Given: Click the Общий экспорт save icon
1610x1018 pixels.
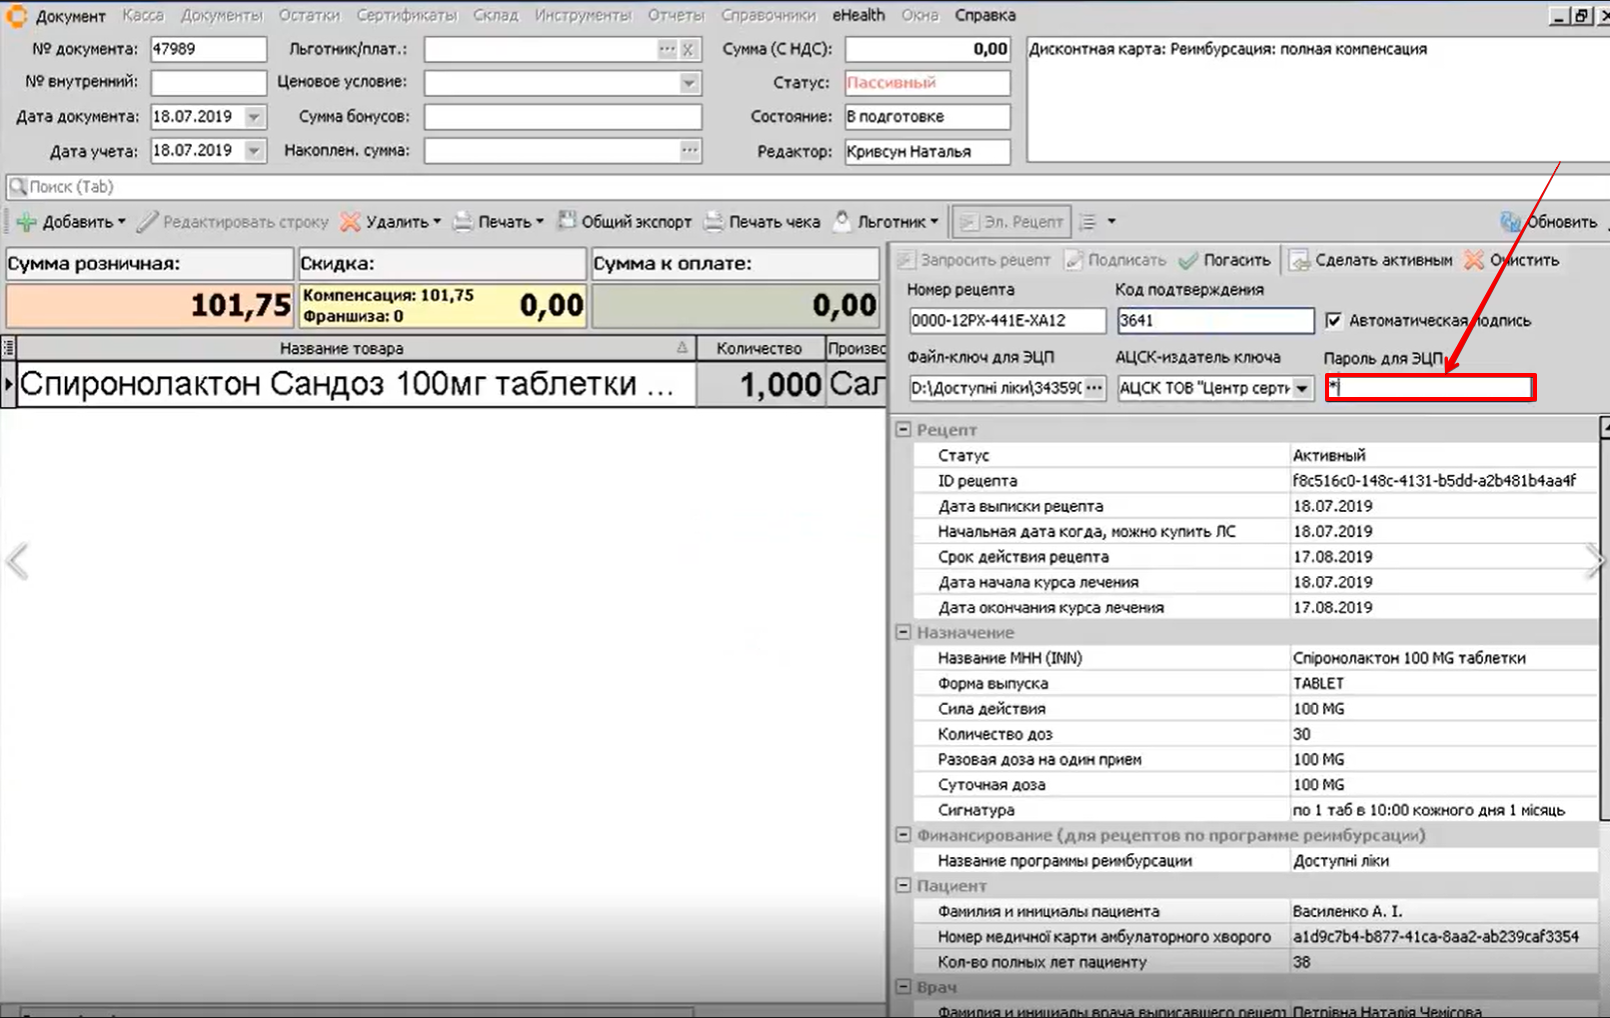Looking at the screenshot, I should tap(567, 221).
